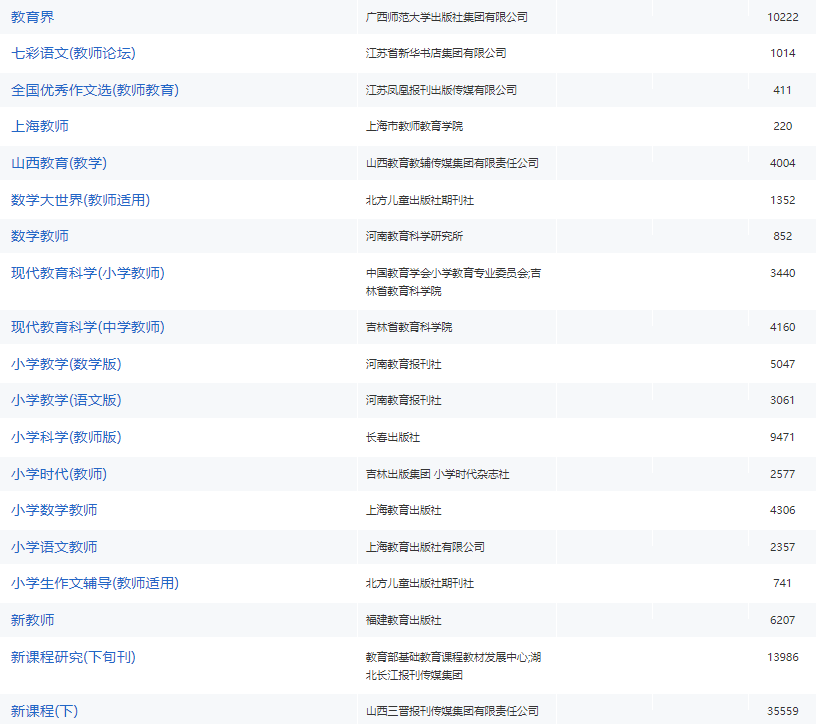This screenshot has width=828, height=724.
Task: Click the 新课程研究(下旬刊) link
Action: pyautogui.click(x=73, y=656)
